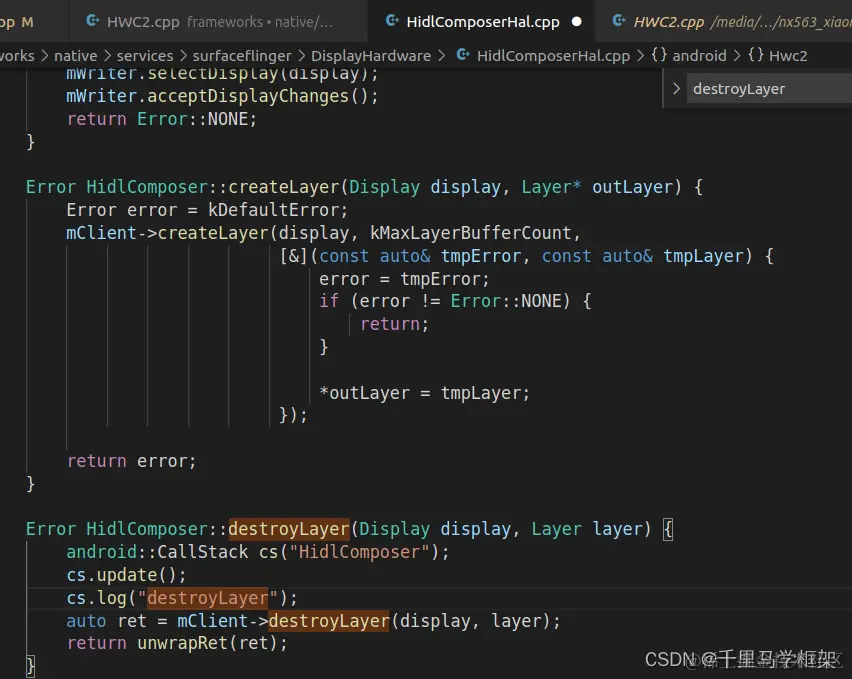Expand replace toggle chevron in find widget
852x679 pixels.
point(676,89)
